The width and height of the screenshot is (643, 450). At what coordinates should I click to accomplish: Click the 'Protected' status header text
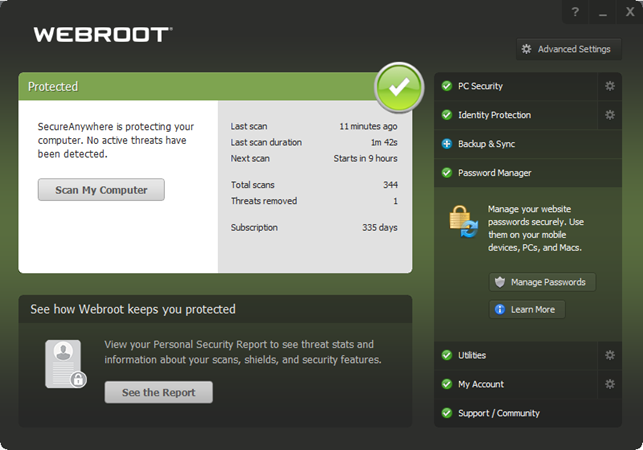pyautogui.click(x=53, y=87)
